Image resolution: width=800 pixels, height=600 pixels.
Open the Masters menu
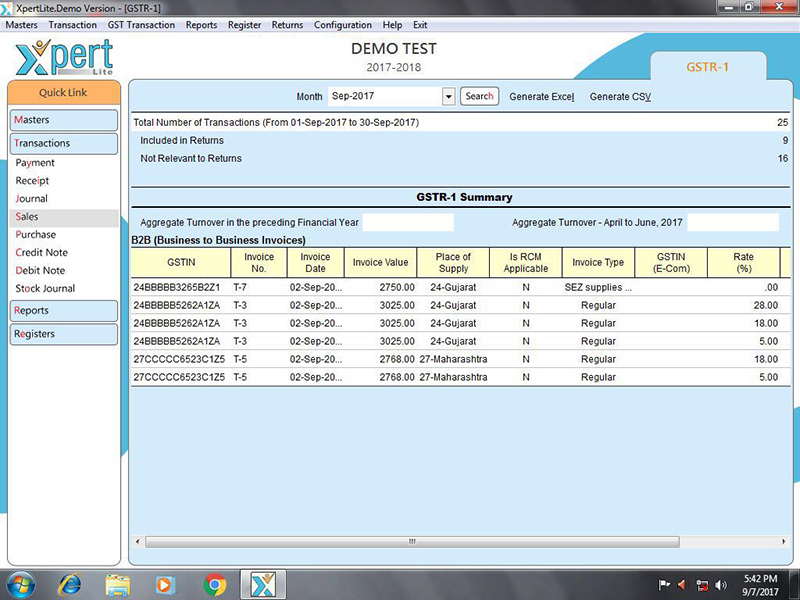tap(21, 25)
